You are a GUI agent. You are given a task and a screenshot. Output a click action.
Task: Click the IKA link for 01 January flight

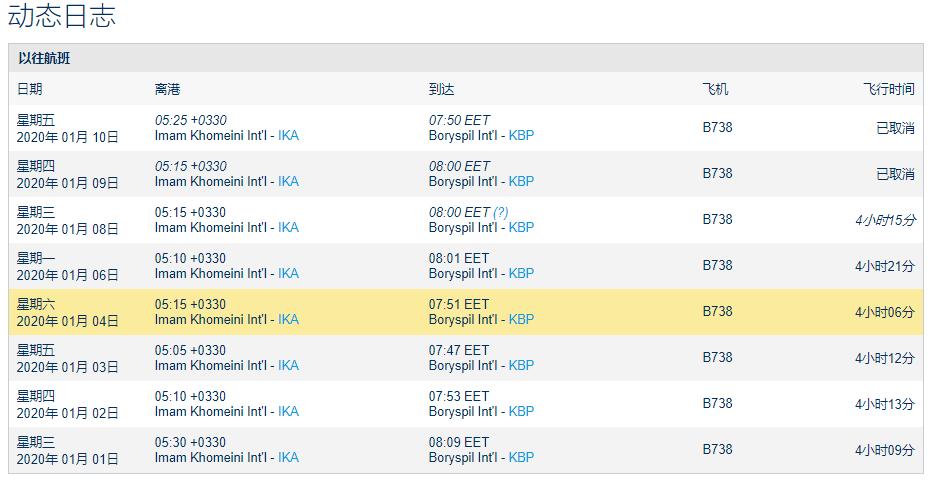coord(288,457)
